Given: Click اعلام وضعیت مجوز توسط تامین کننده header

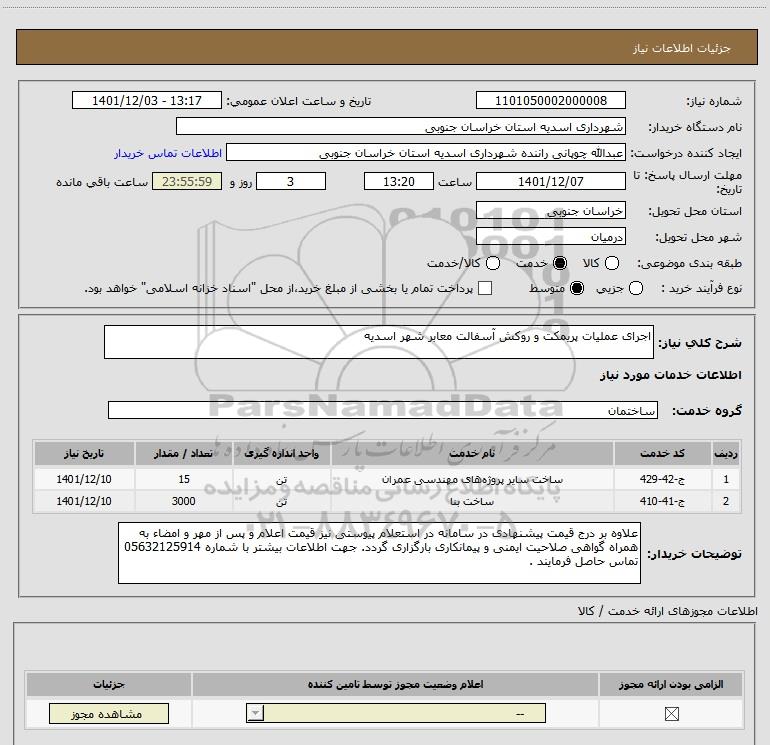Looking at the screenshot, I should point(395,684).
